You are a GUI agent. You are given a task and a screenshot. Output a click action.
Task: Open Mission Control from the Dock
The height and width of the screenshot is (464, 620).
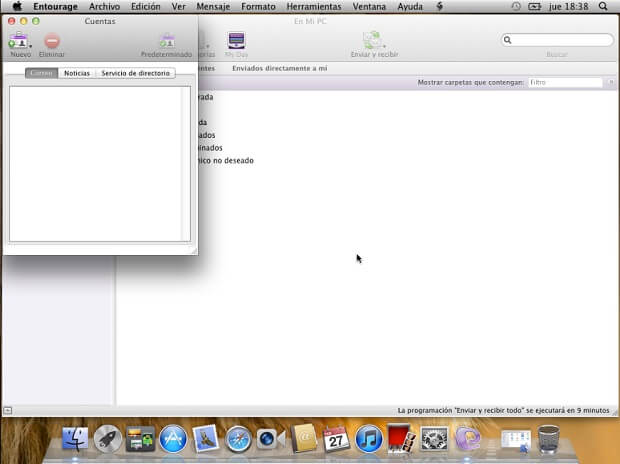(x=140, y=439)
